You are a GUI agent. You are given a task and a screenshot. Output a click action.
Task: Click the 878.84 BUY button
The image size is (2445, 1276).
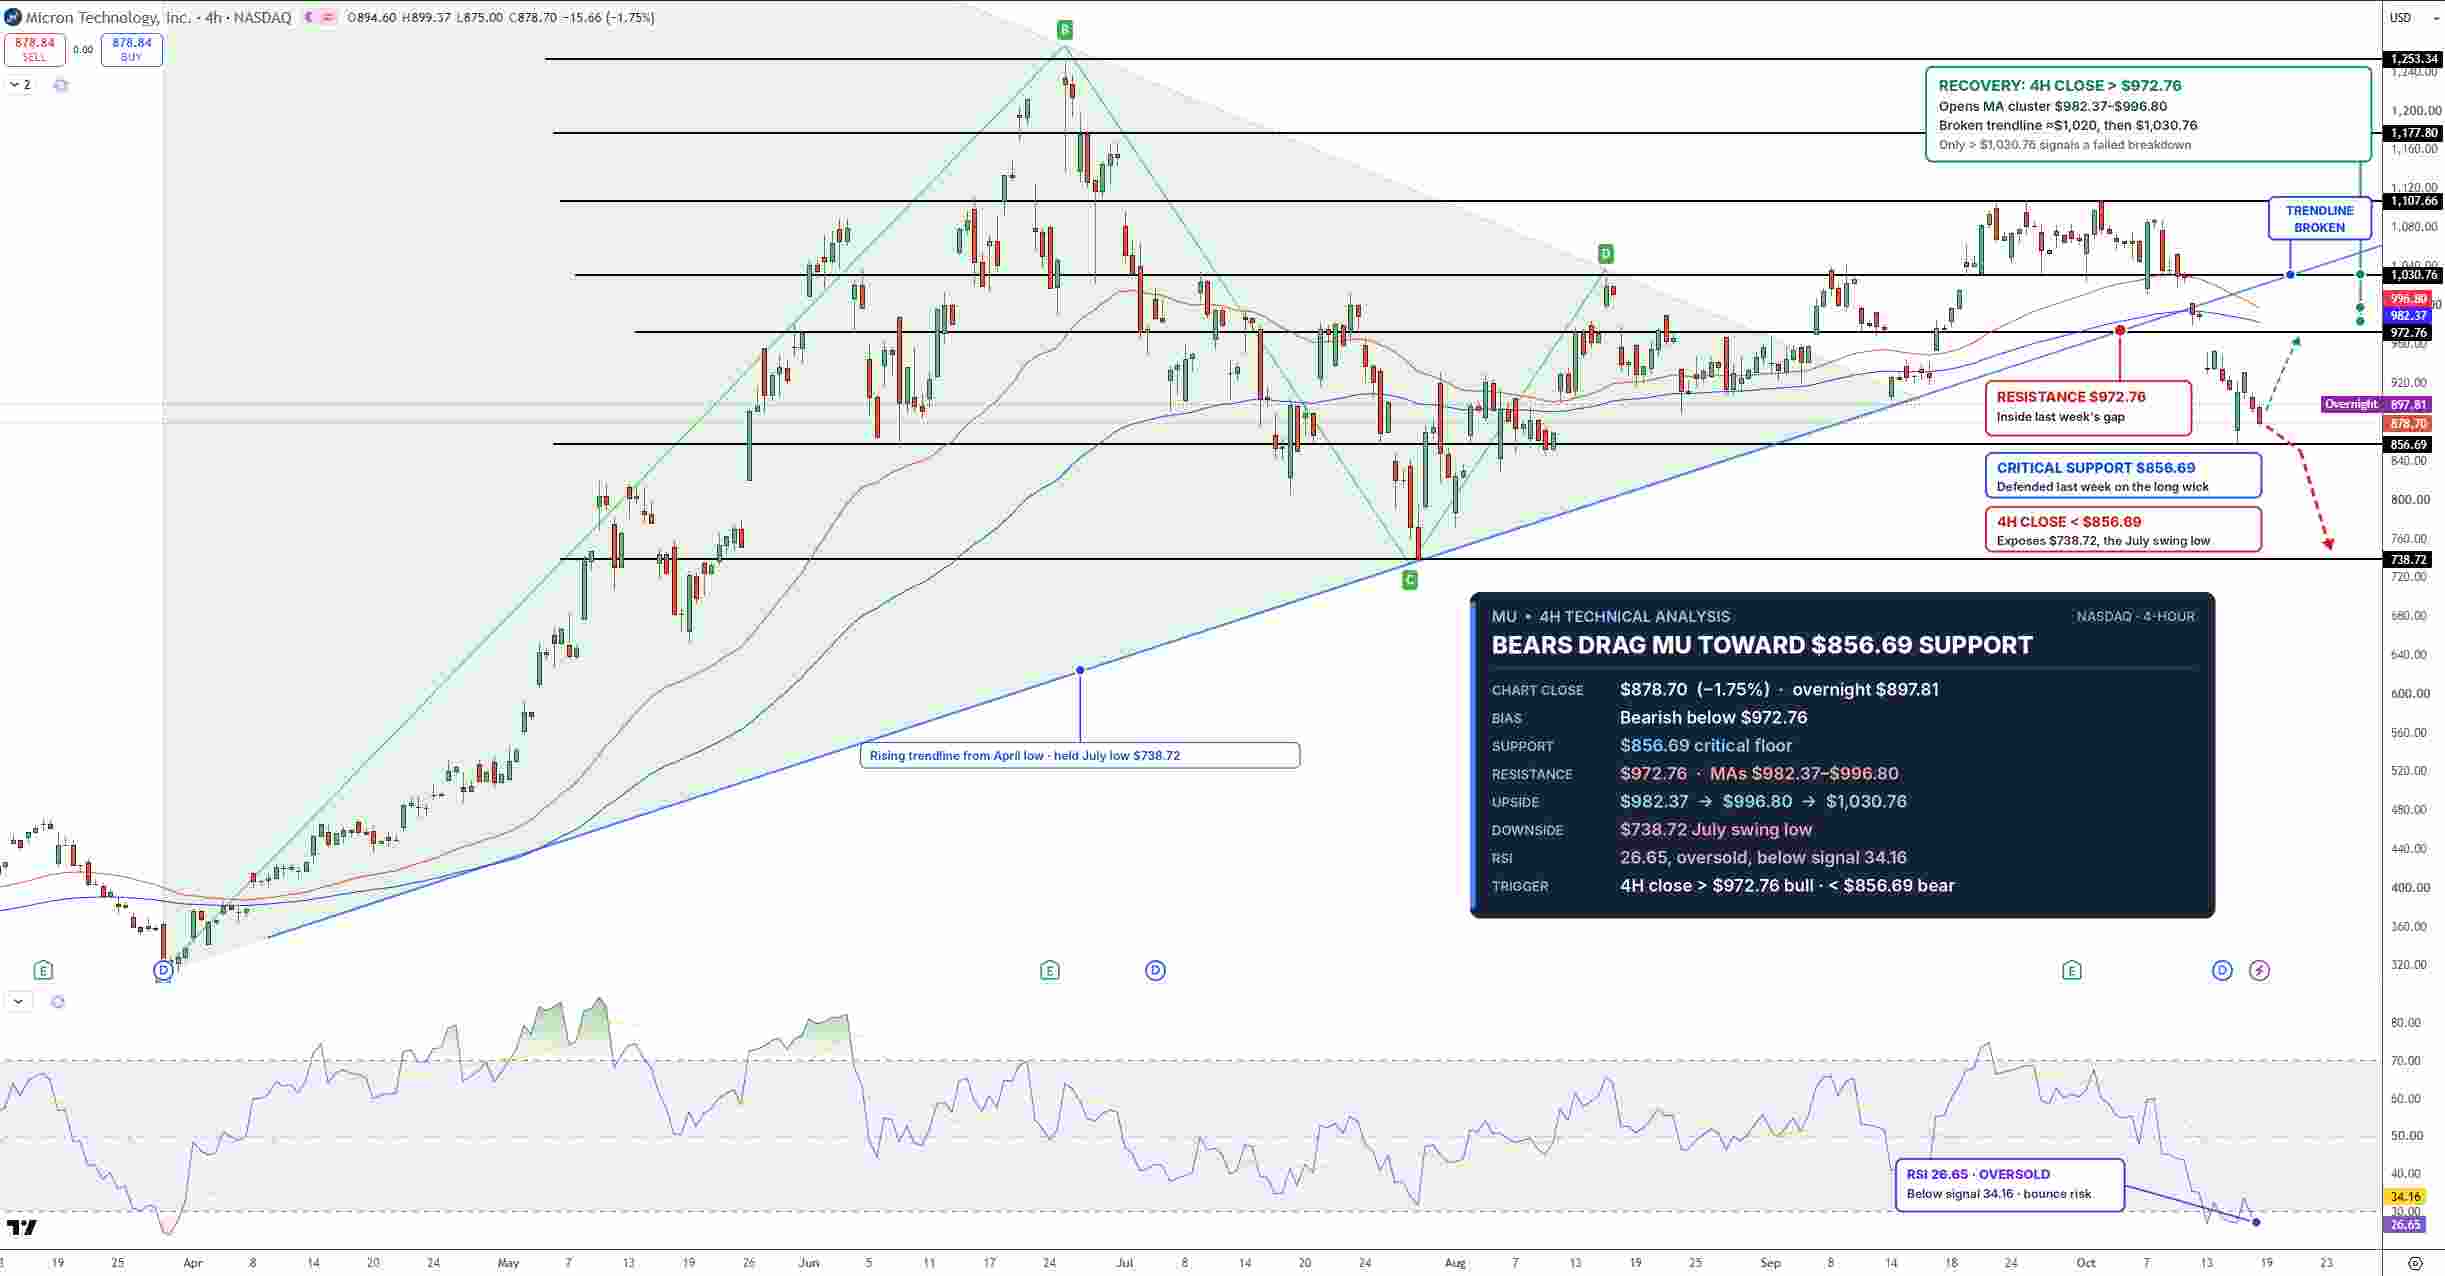coord(131,49)
